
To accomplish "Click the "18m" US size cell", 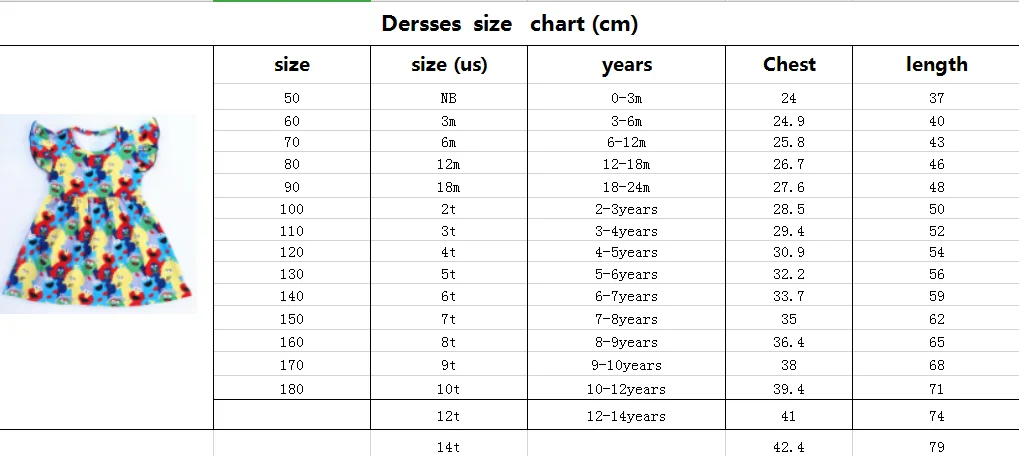I will coord(449,188).
